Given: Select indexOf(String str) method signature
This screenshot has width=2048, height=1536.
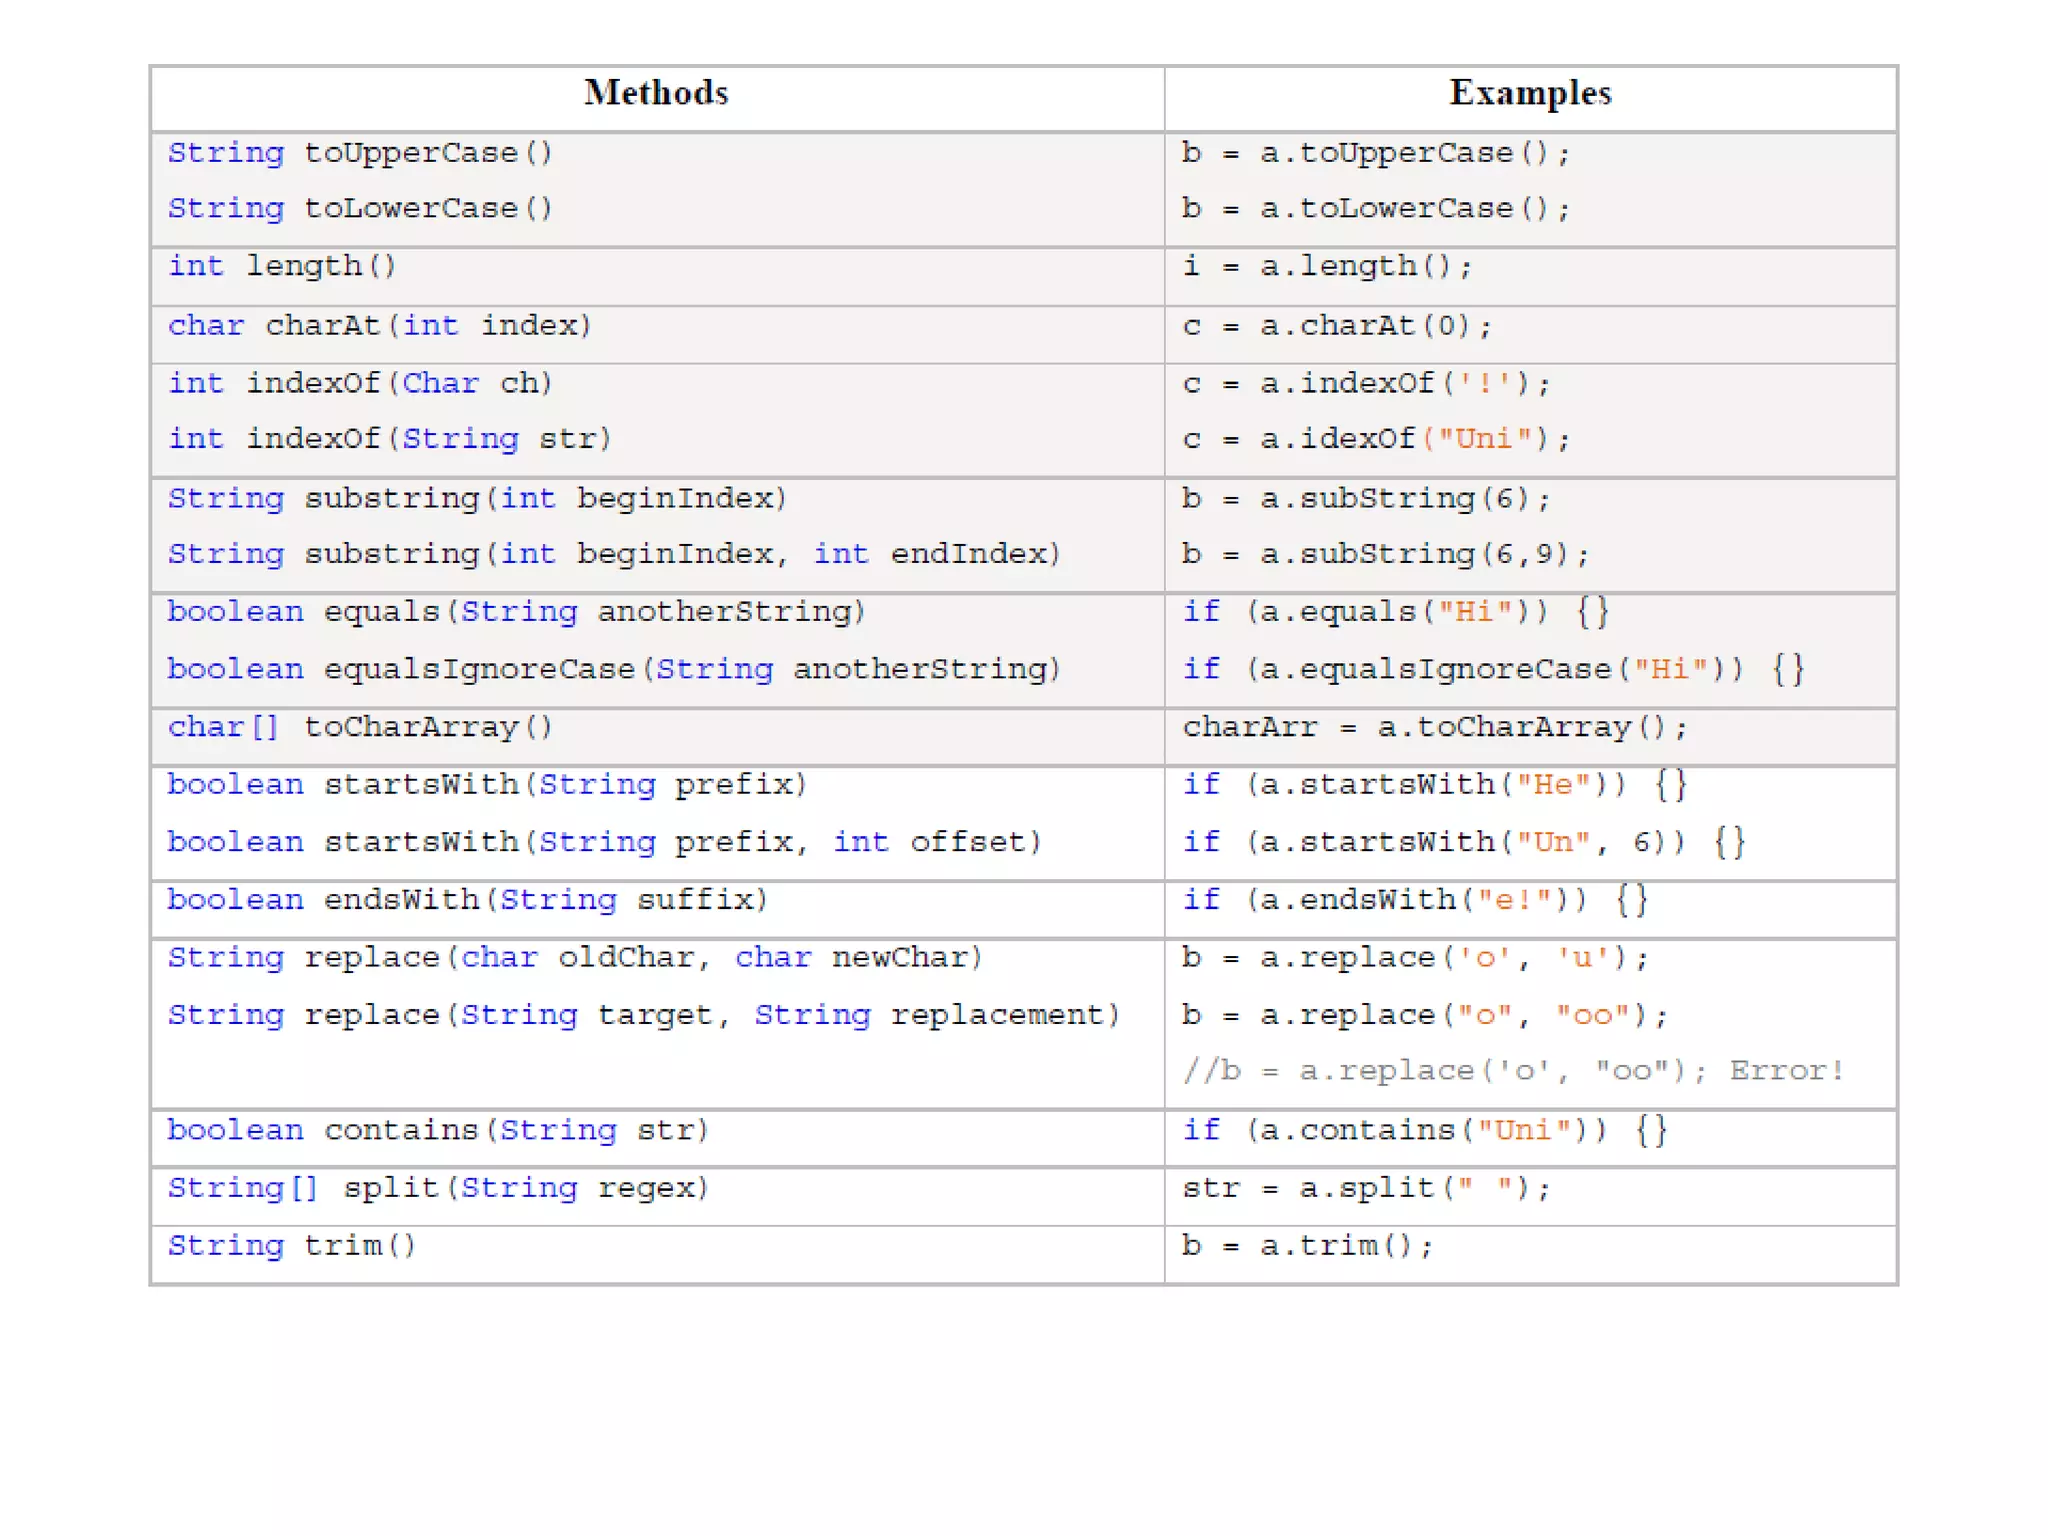Looking at the screenshot, I should coord(389,439).
